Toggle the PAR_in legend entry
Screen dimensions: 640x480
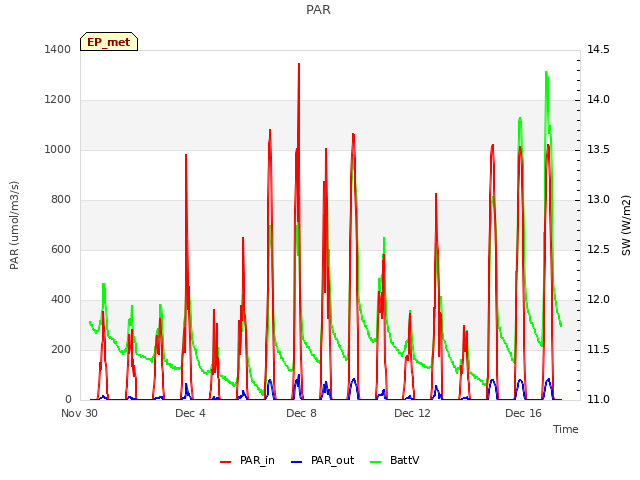(247, 460)
